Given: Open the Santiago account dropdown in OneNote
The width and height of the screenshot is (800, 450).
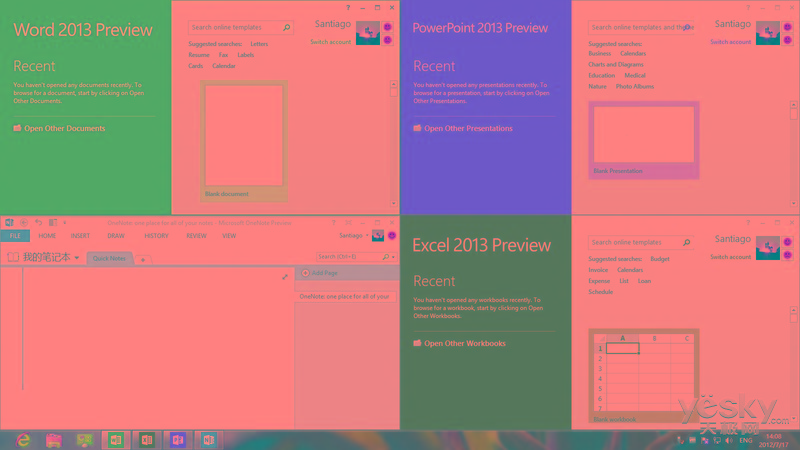Looking at the screenshot, I should click(x=367, y=236).
